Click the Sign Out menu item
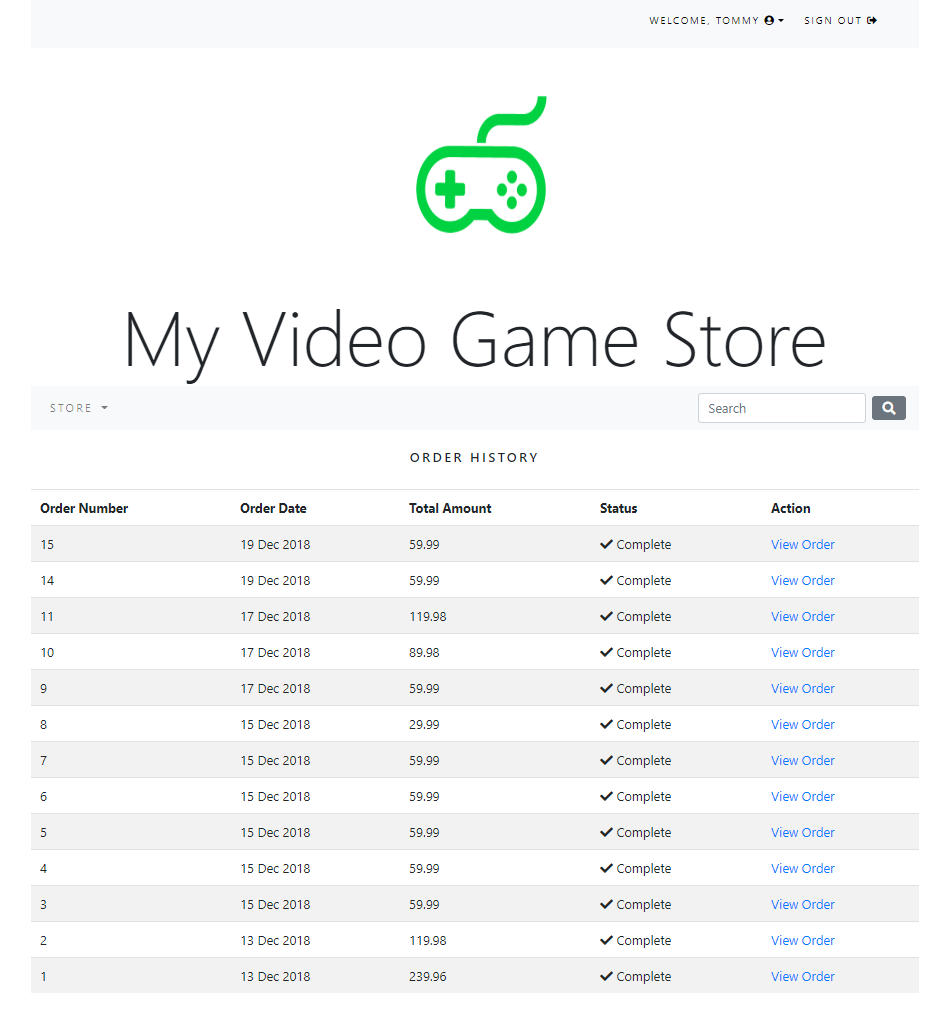The height and width of the screenshot is (1020, 937). [x=833, y=20]
